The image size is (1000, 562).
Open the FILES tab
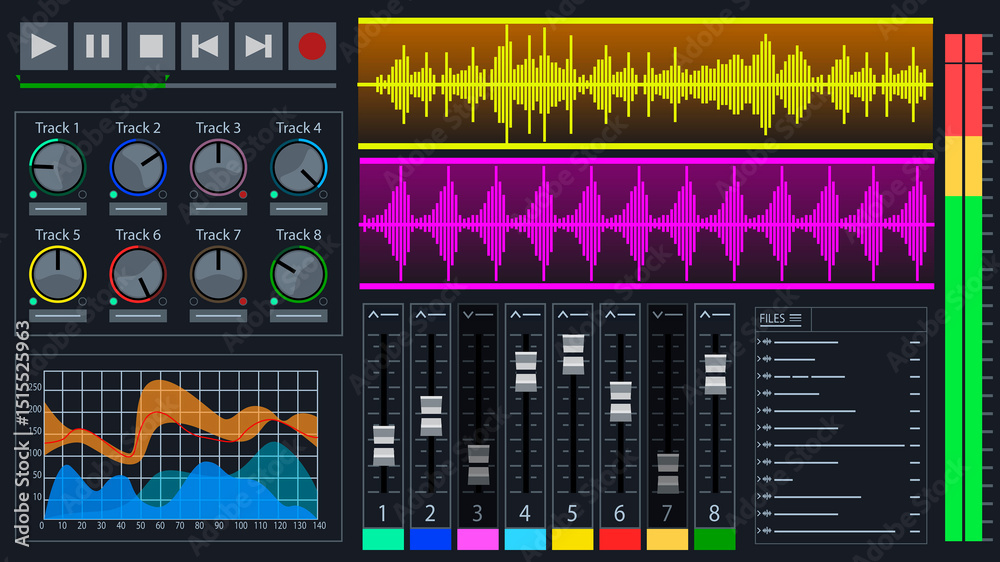pyautogui.click(x=783, y=319)
